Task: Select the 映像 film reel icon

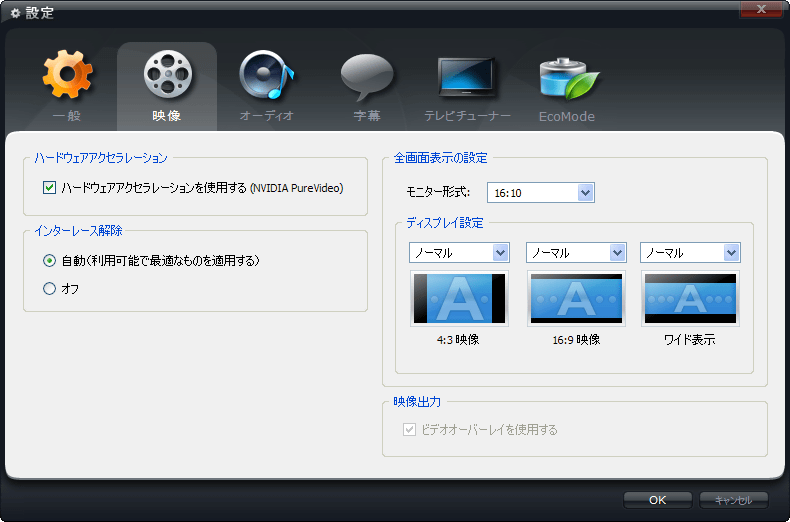Action: point(168,74)
